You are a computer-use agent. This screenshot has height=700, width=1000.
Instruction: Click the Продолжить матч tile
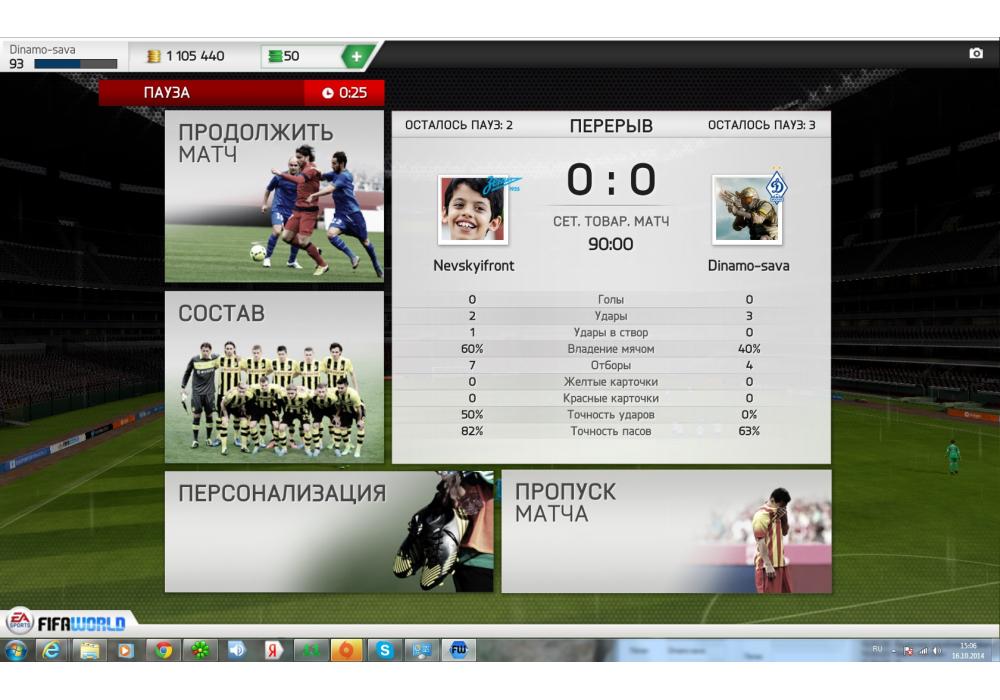[x=274, y=196]
